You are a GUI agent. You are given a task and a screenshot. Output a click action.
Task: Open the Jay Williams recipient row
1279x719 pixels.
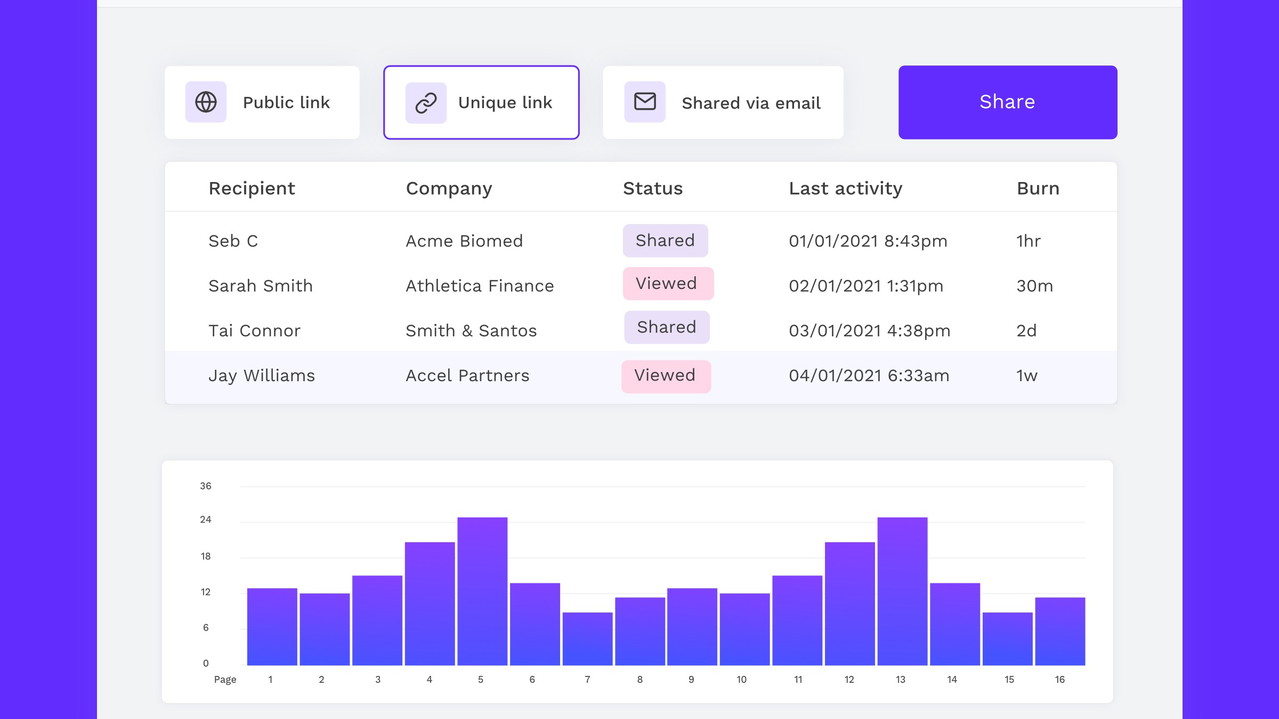click(261, 376)
